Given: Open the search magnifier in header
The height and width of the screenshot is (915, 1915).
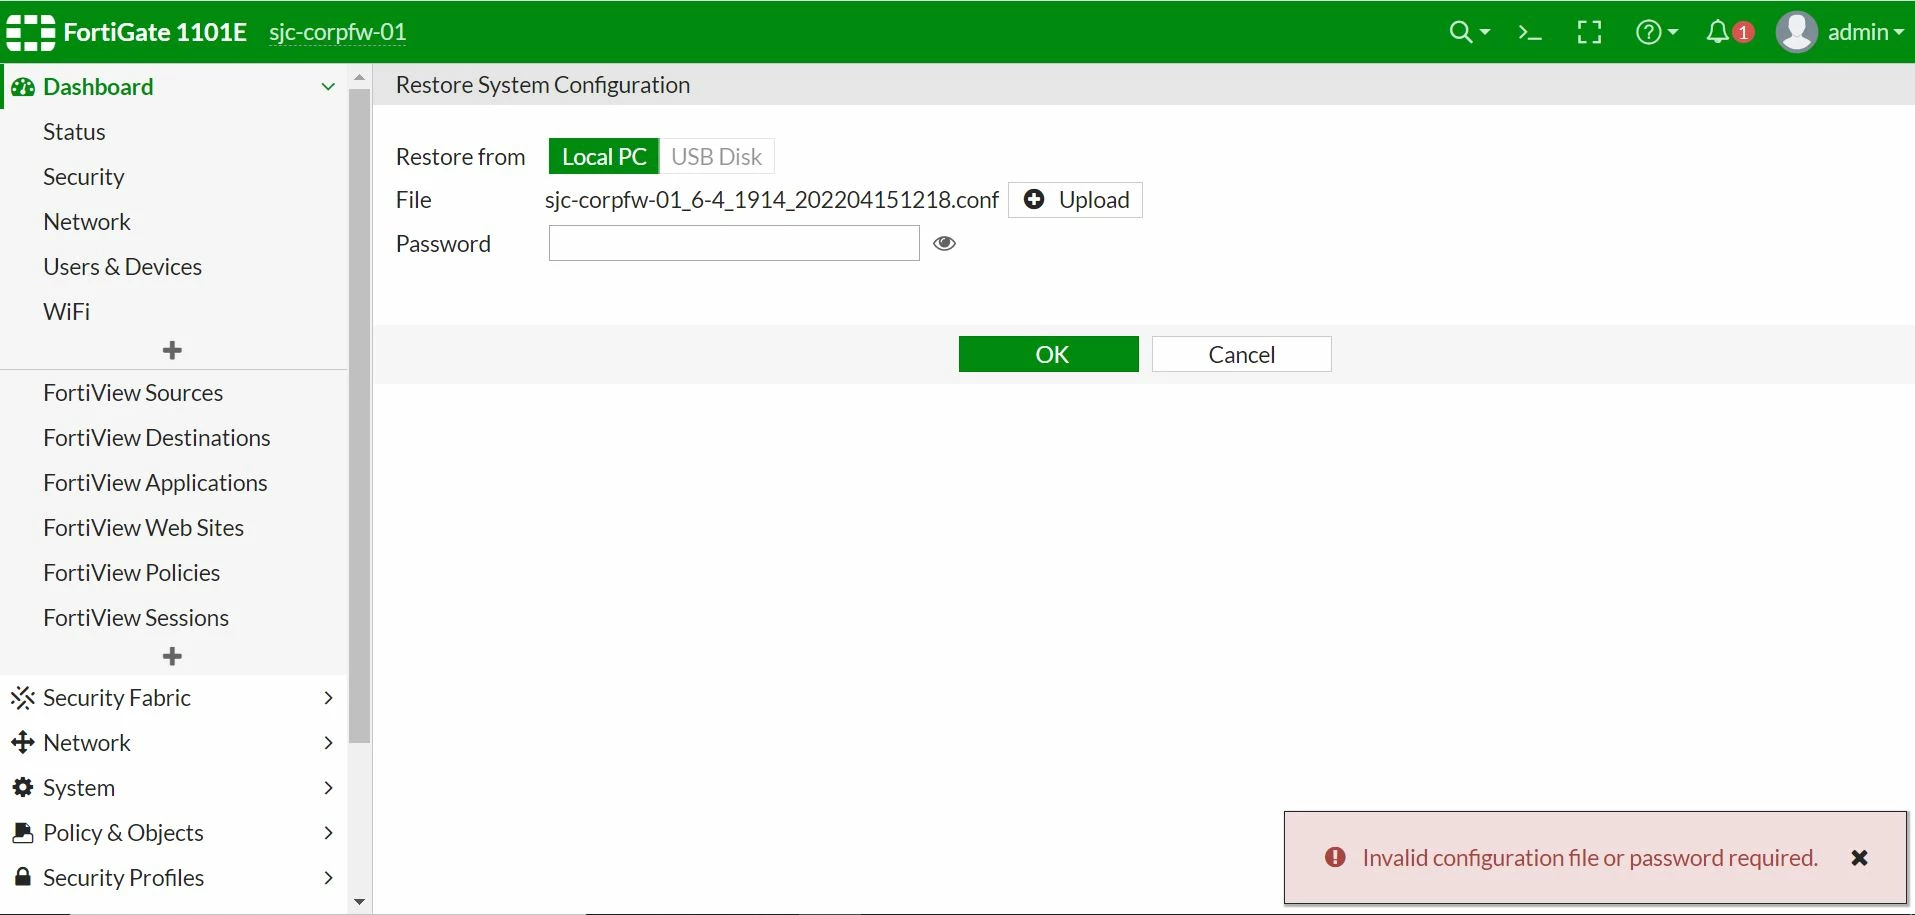Looking at the screenshot, I should pyautogui.click(x=1461, y=32).
